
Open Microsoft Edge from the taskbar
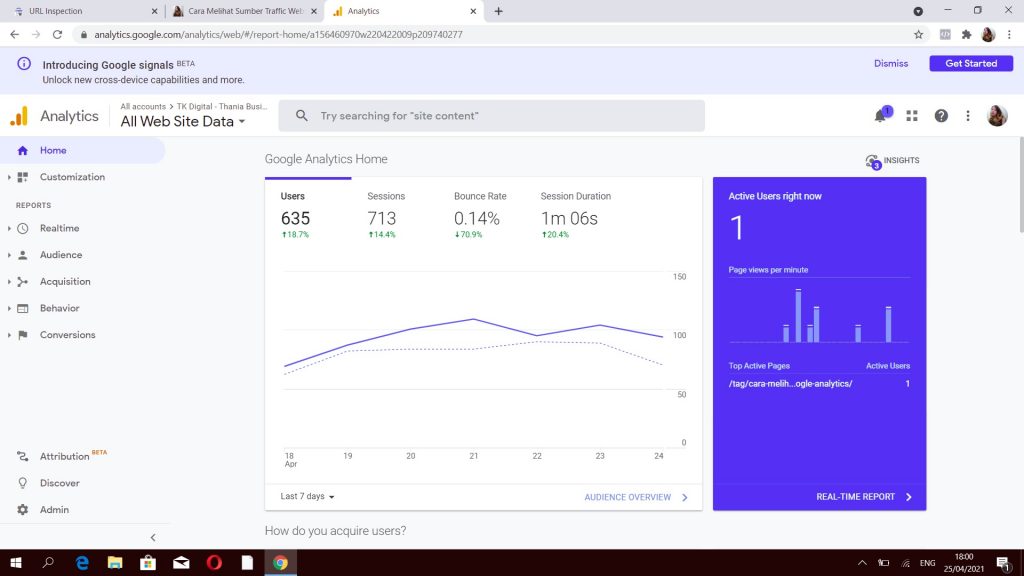[x=82, y=562]
